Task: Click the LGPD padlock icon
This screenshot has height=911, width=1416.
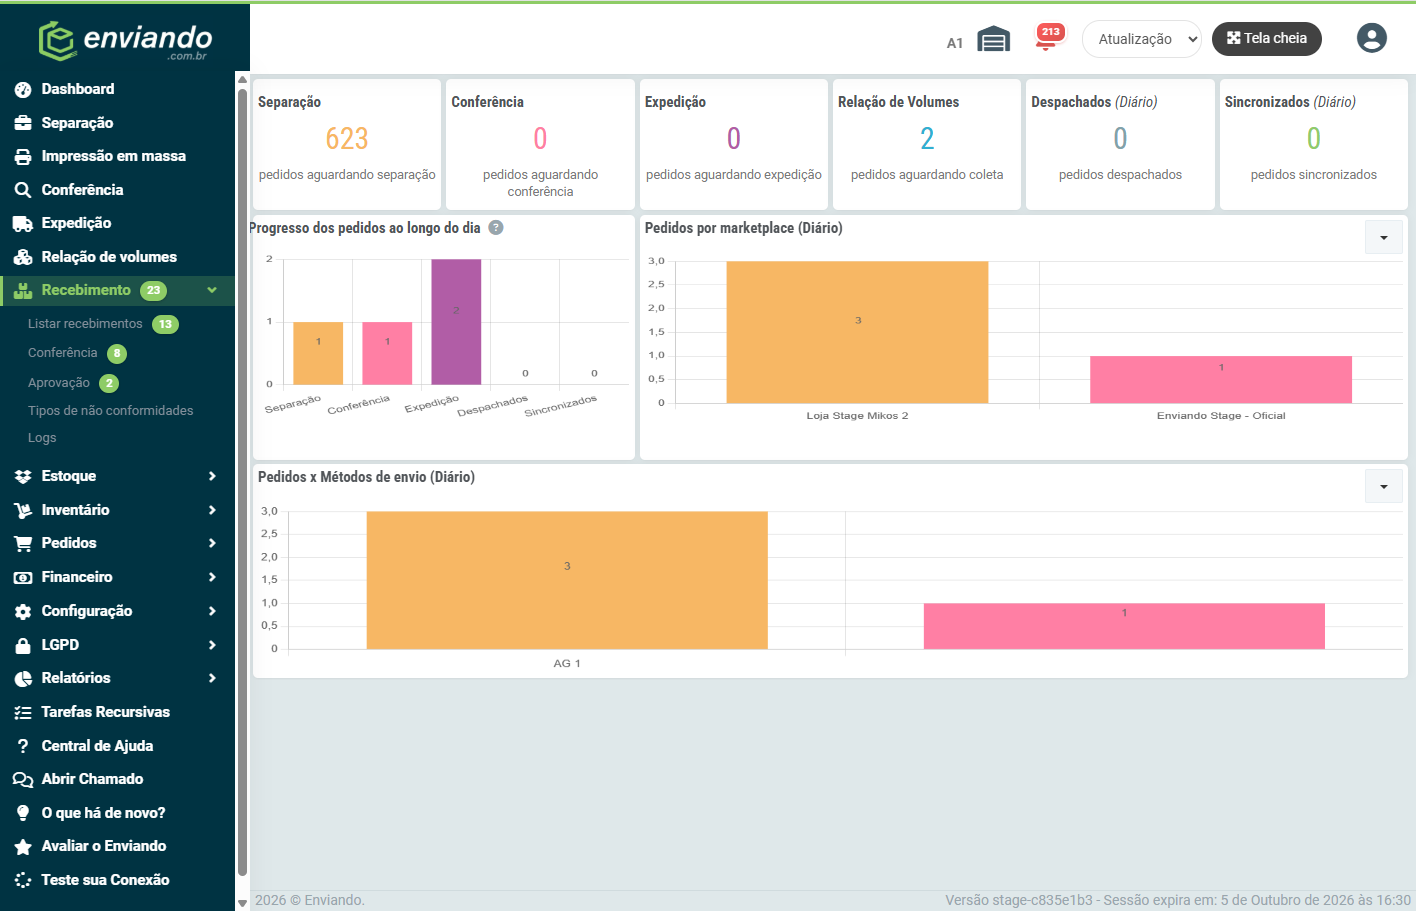Action: 23,646
